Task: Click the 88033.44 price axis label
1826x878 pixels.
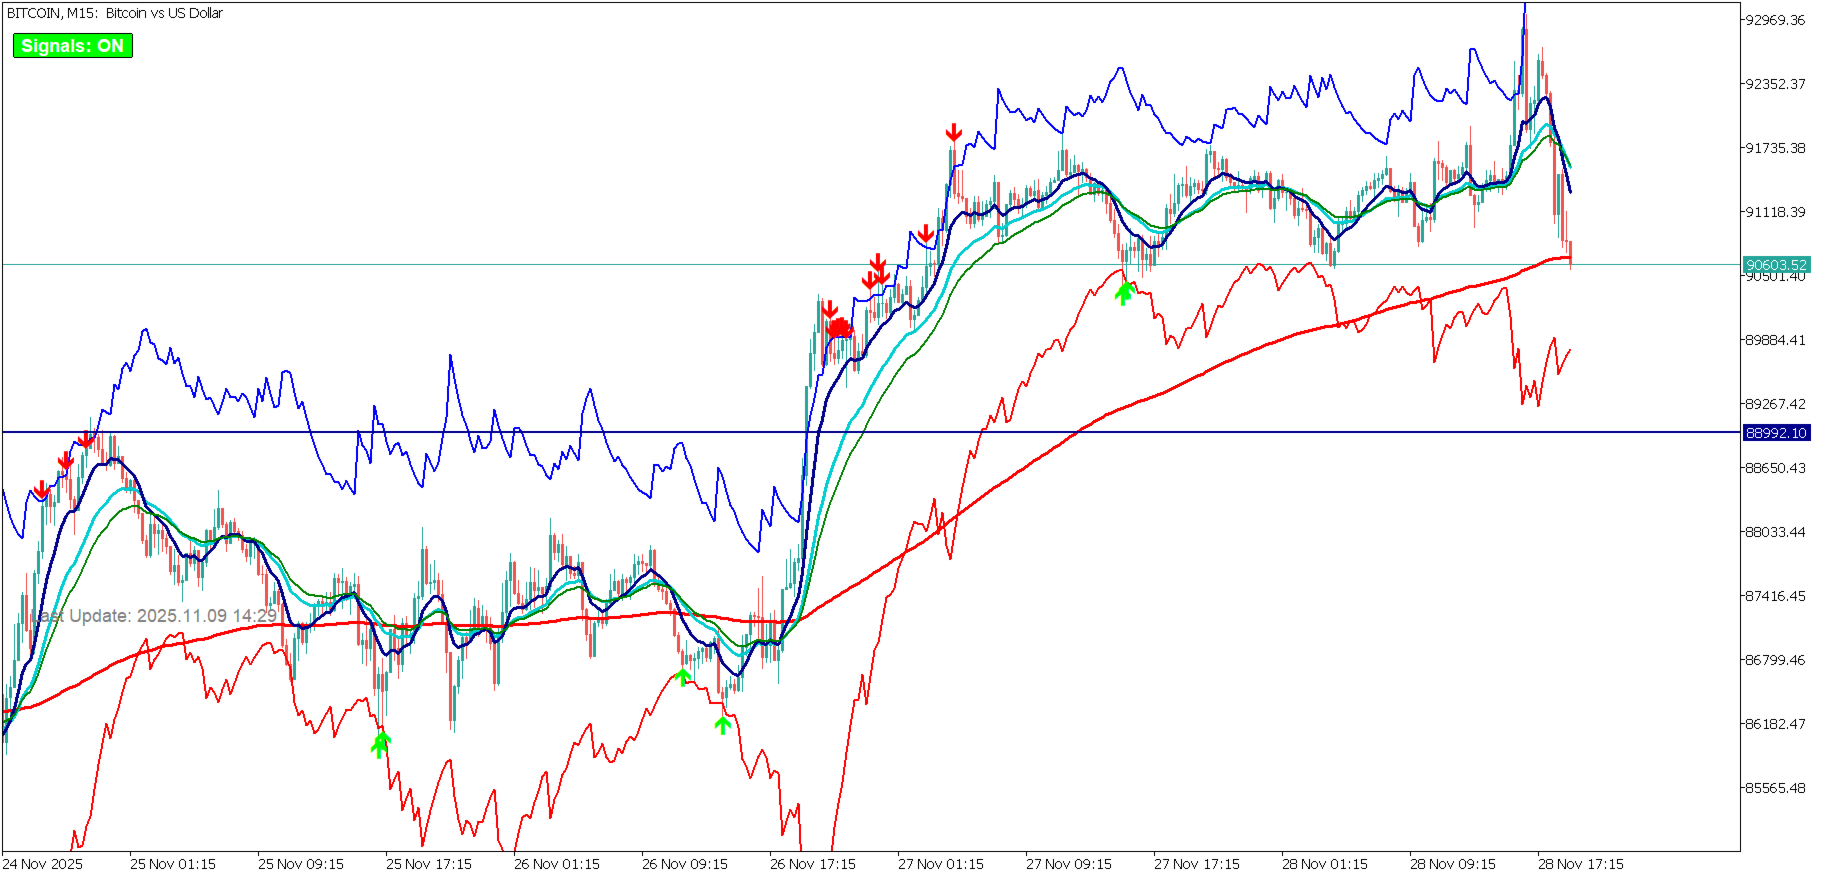Action: [x=1776, y=532]
